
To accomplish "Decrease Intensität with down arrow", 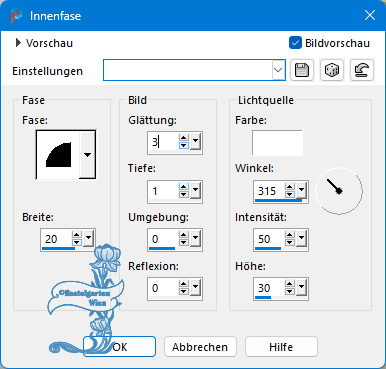I will 290,243.
